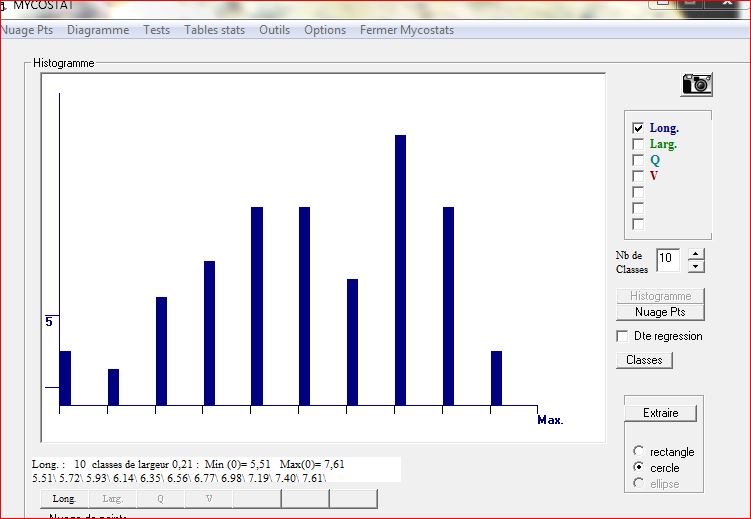Open the Nuage Pts menu

tap(27, 30)
